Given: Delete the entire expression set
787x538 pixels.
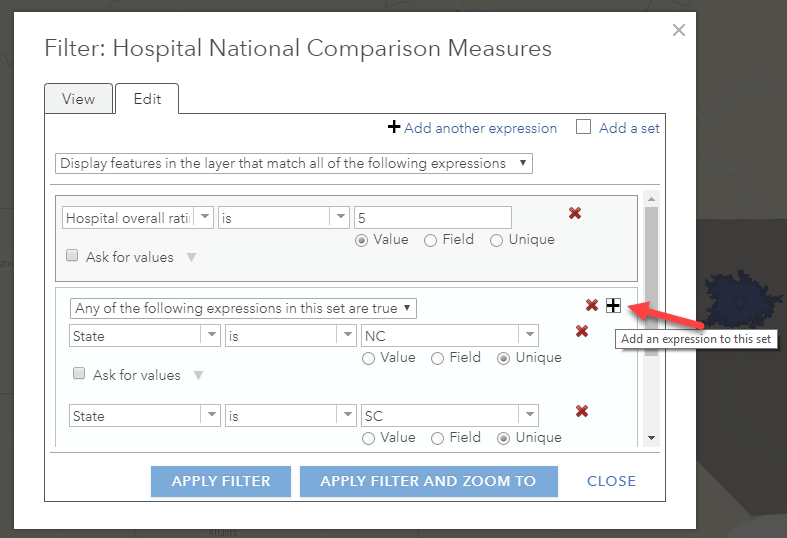Looking at the screenshot, I should click(x=592, y=305).
